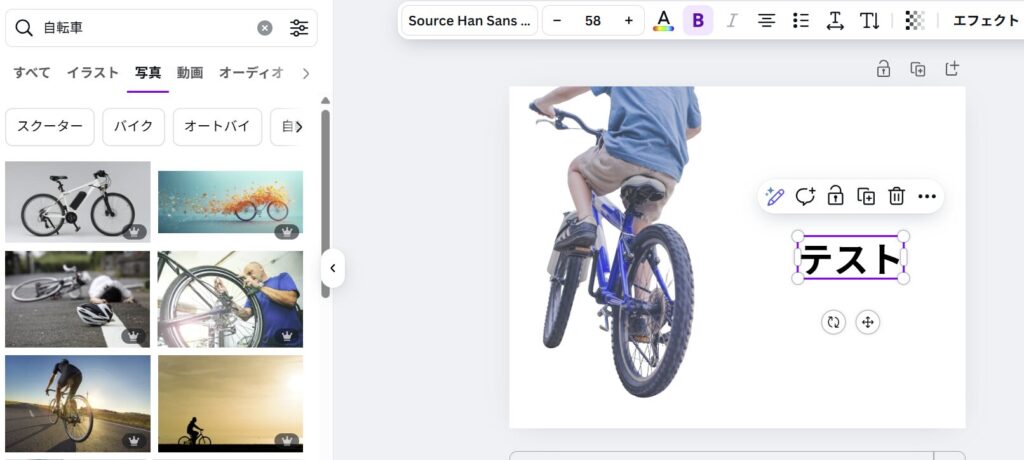This screenshot has width=1024, height=460.
Task: Clear the search field text
Action: (265, 28)
